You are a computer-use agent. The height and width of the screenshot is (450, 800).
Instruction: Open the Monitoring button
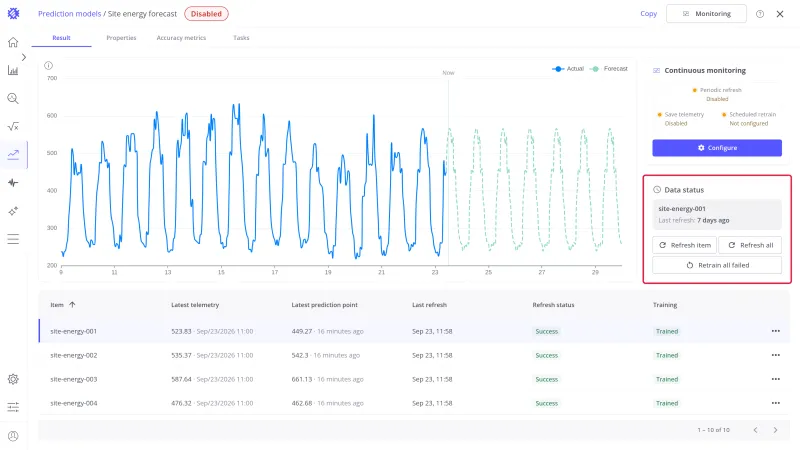coord(706,14)
